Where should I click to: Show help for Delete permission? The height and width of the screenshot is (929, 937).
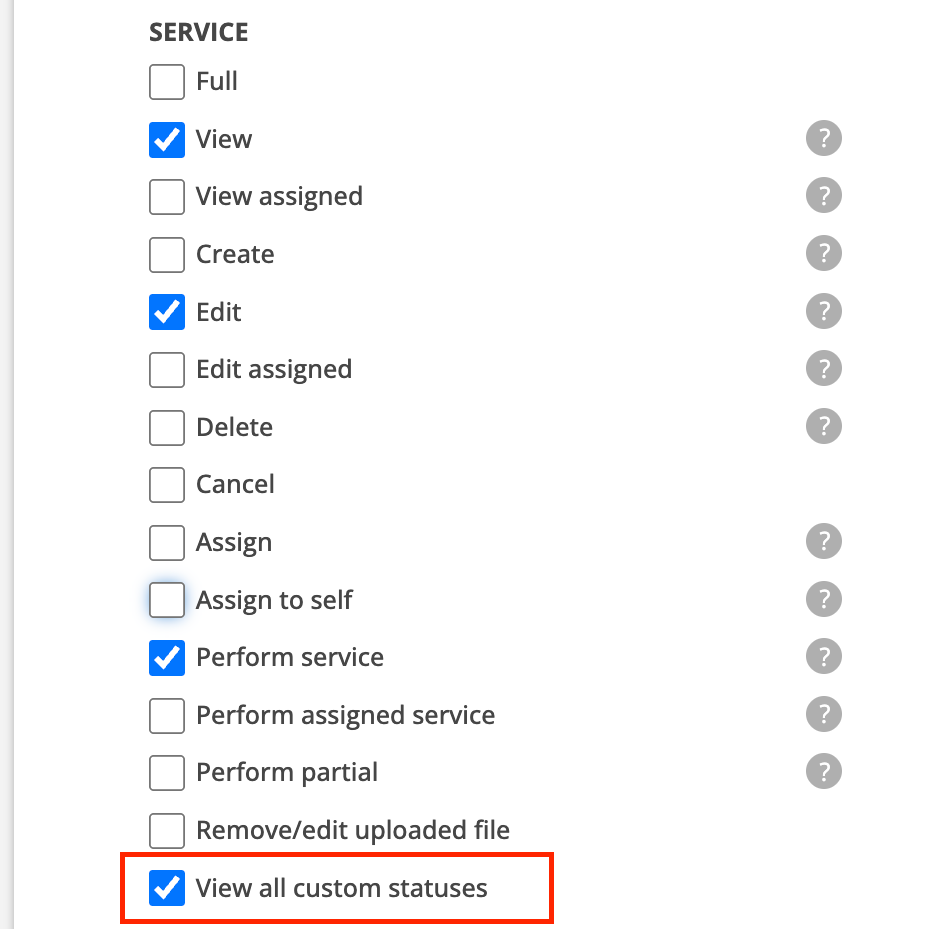(x=823, y=427)
